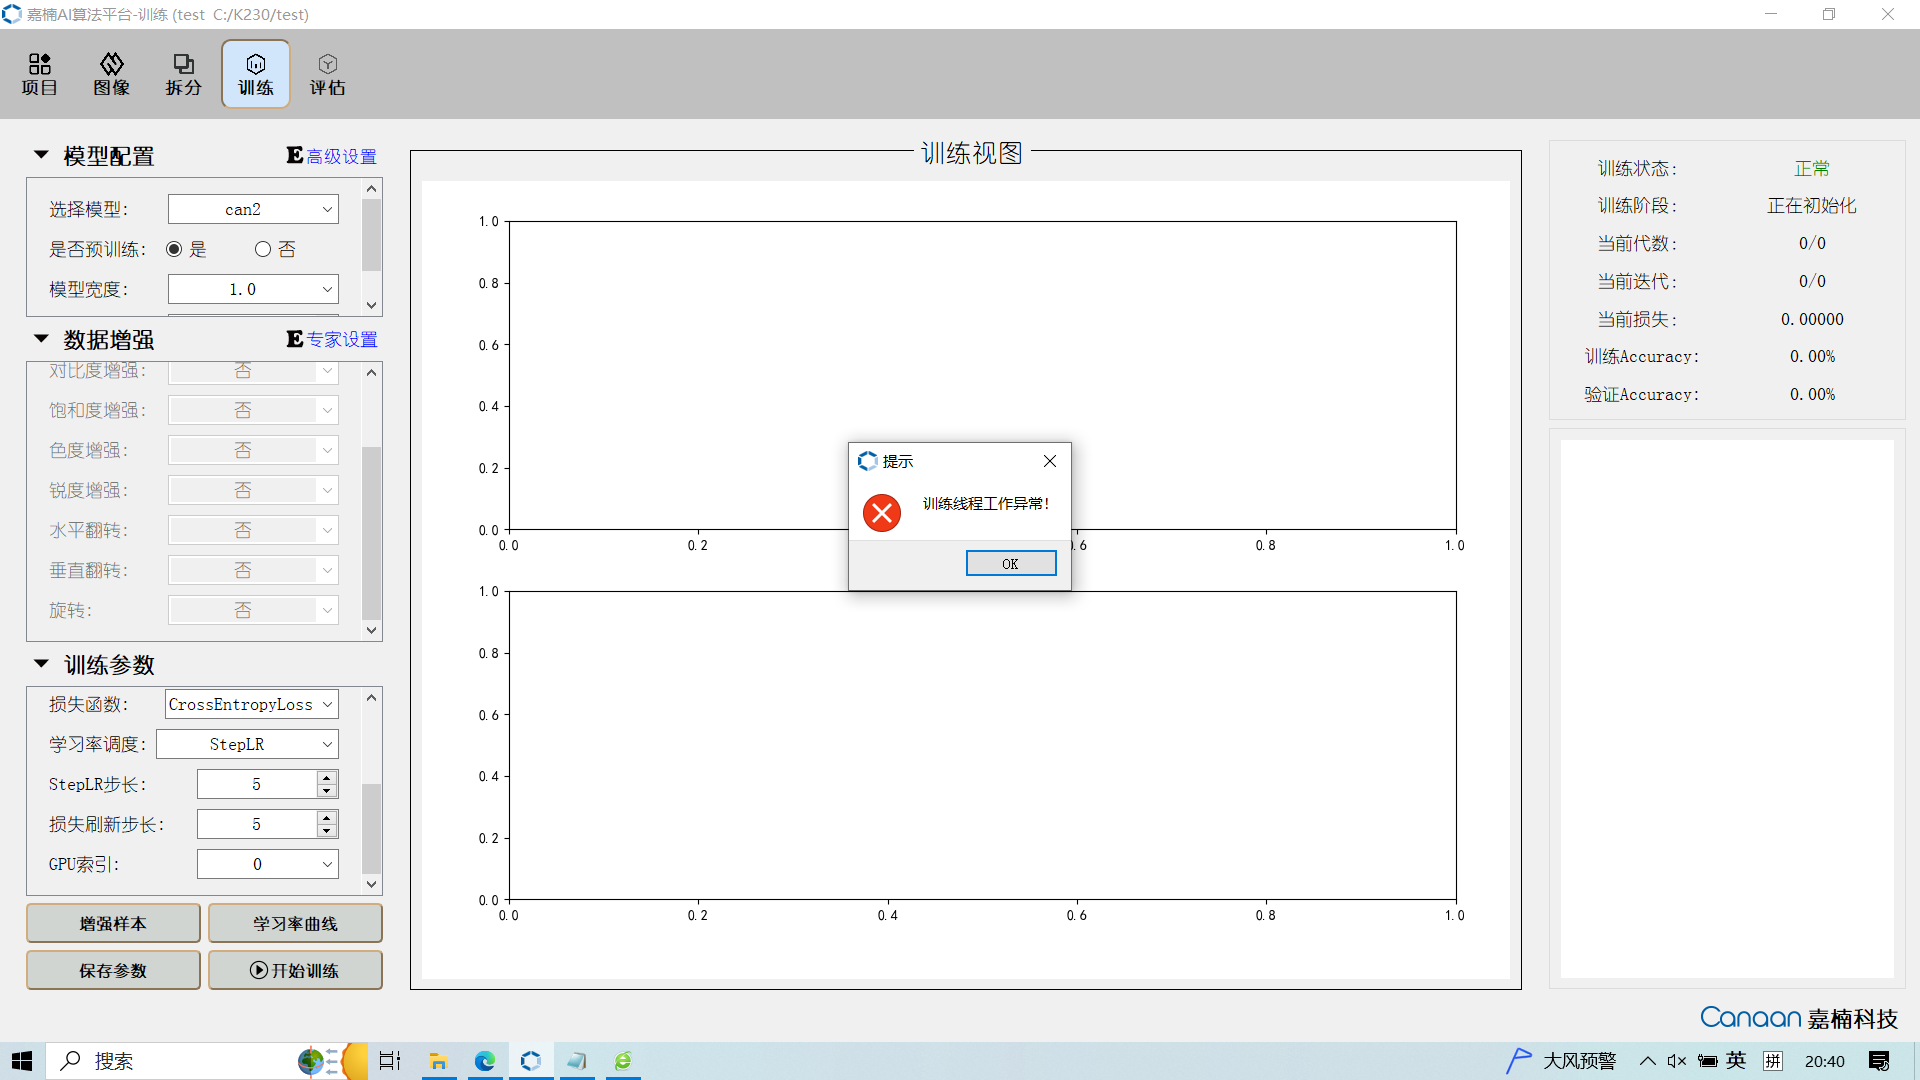
Task: Open the 选择模型 can2 dropdown
Action: (253, 209)
